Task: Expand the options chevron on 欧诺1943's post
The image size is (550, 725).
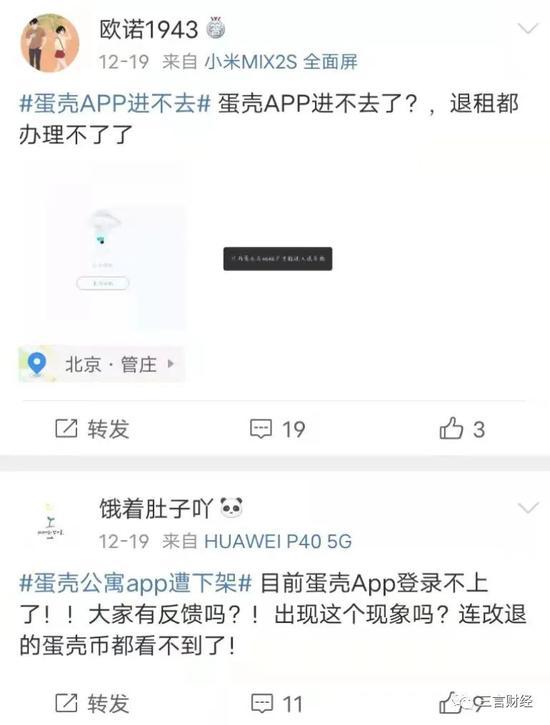Action: click(528, 29)
